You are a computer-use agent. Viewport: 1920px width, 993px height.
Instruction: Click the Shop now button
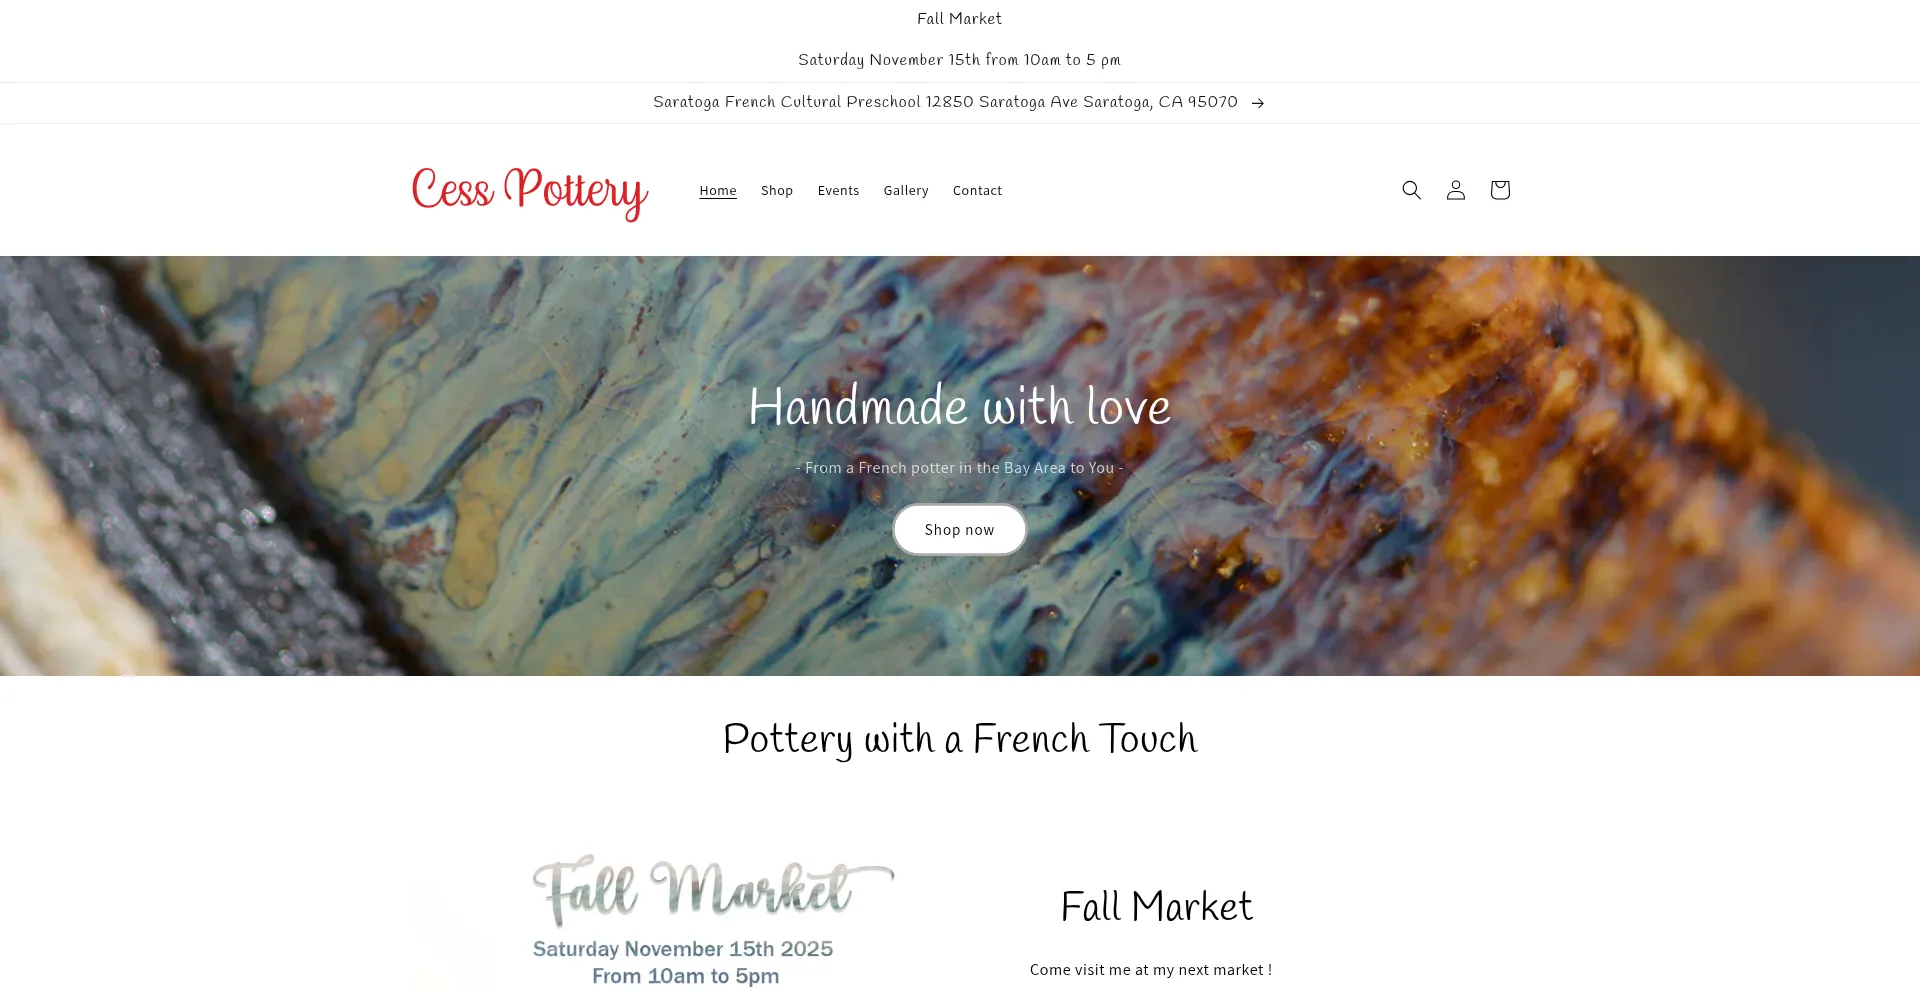[x=959, y=529]
